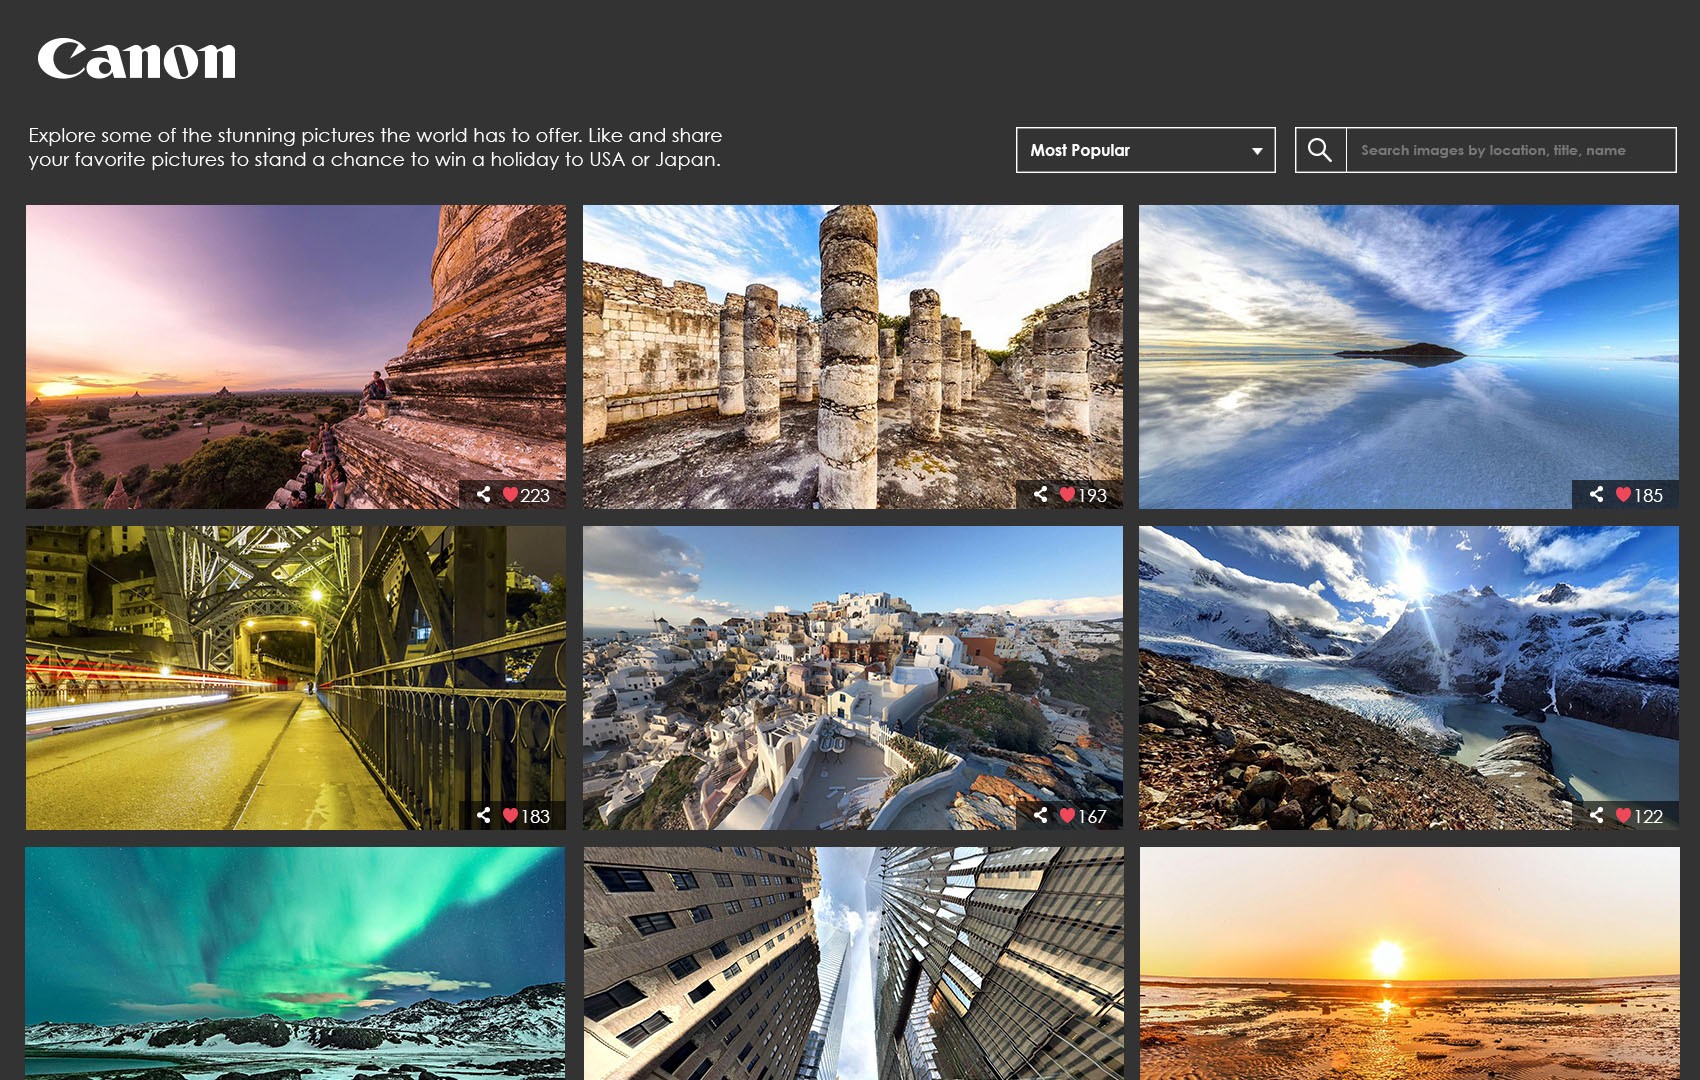1700x1080 pixels.
Task: Like the hillside town photo showing 167
Action: click(1067, 815)
